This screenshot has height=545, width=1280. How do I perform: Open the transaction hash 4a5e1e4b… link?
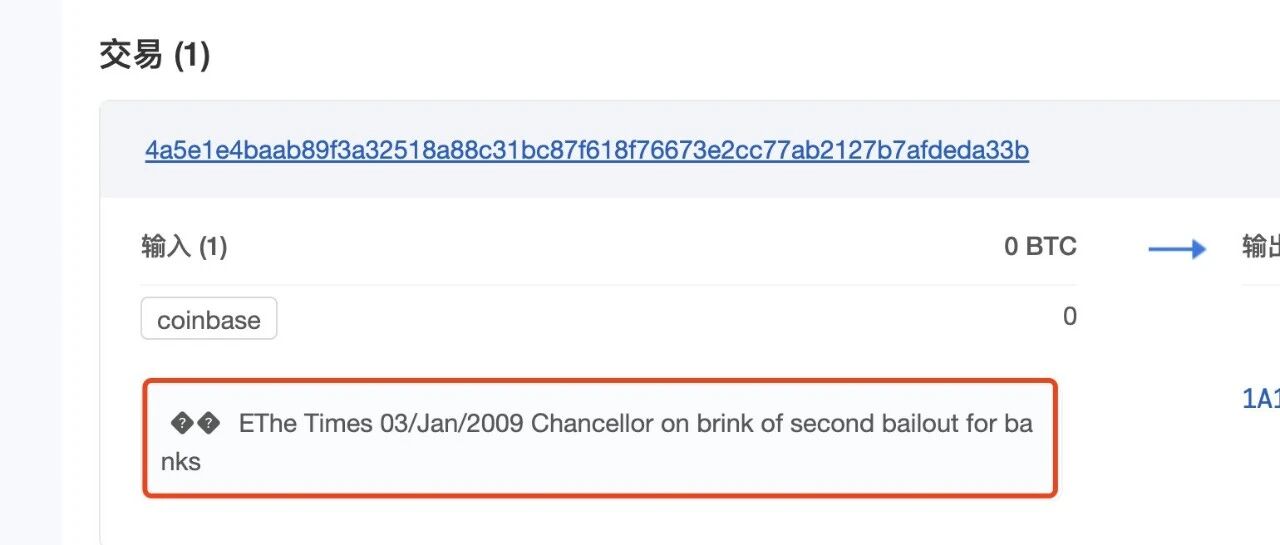587,151
